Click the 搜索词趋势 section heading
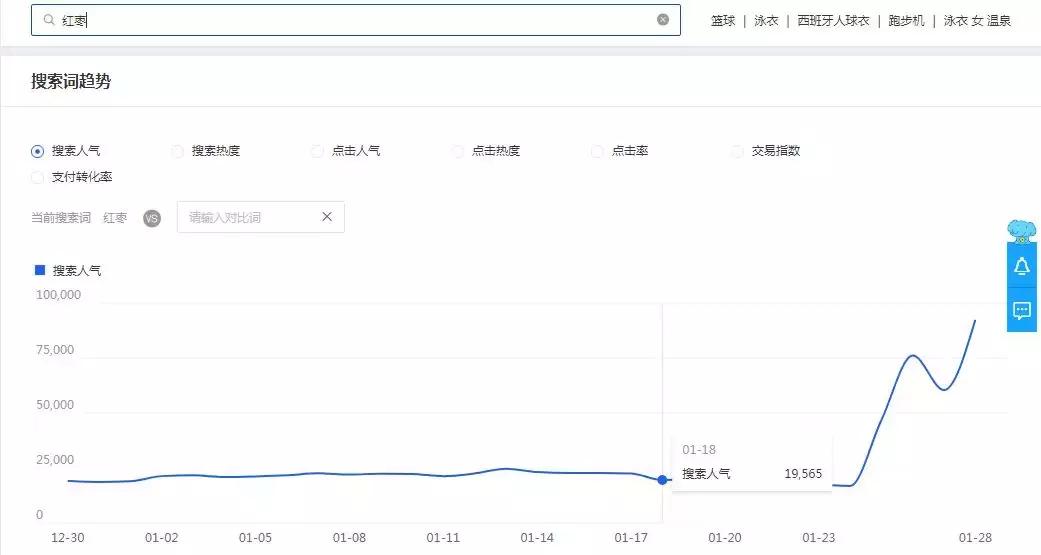 [71, 81]
